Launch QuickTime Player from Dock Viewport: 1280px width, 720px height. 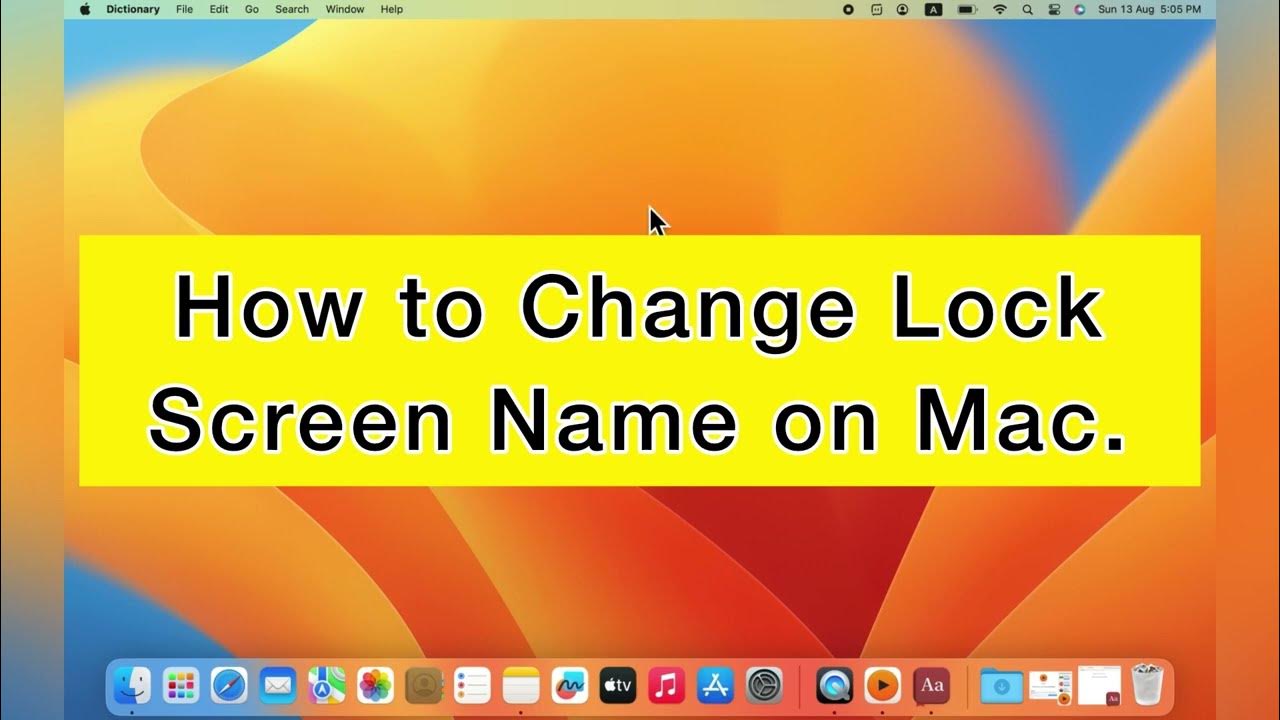(x=834, y=685)
